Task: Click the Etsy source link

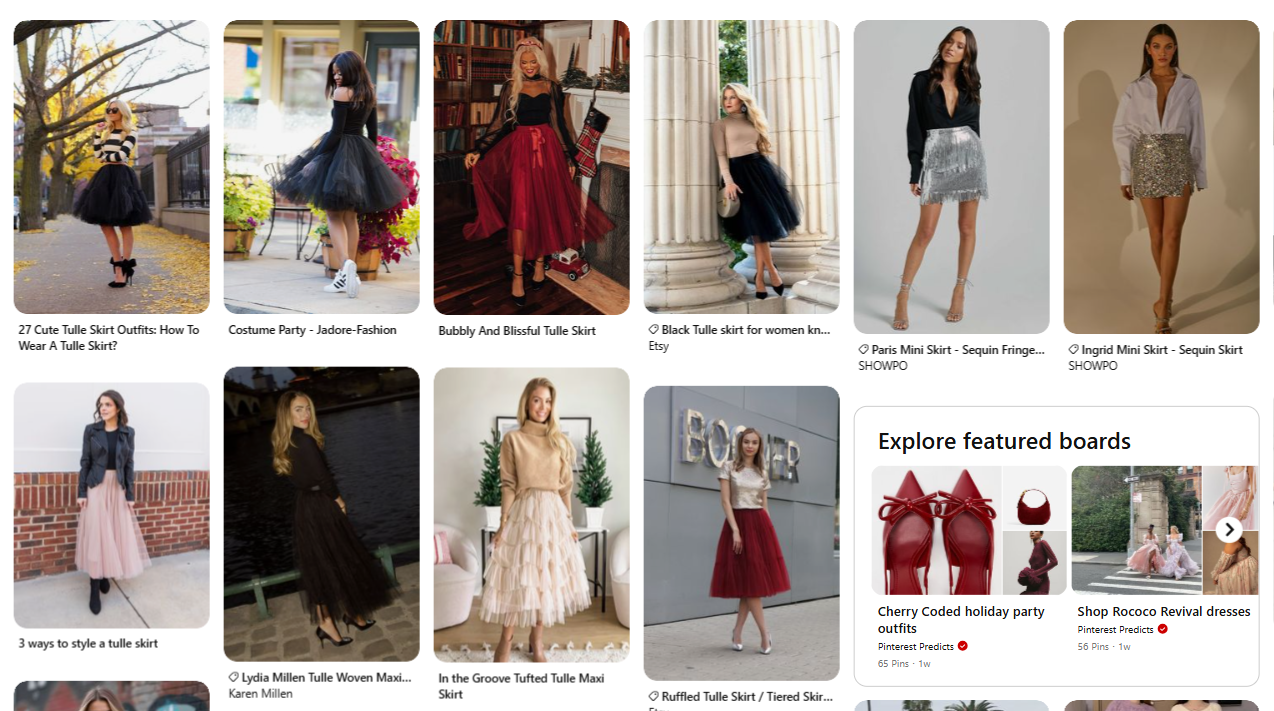Action: click(x=658, y=346)
